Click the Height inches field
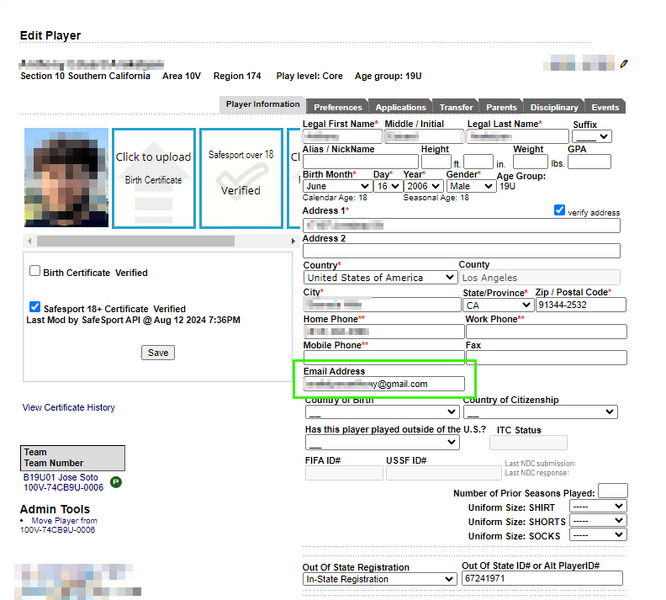 click(478, 162)
